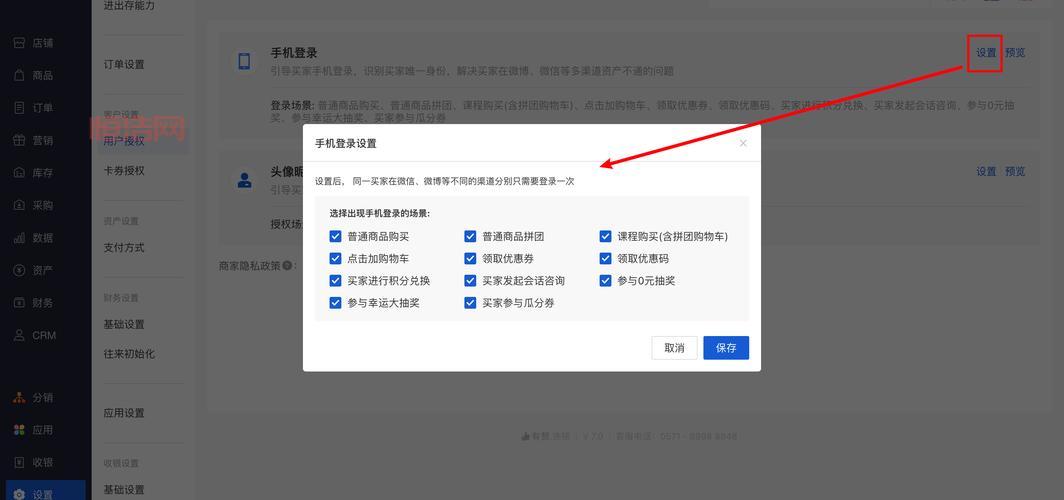Click 预览 link for 手机登录
Image resolution: width=1064 pixels, height=500 pixels.
tap(1015, 53)
